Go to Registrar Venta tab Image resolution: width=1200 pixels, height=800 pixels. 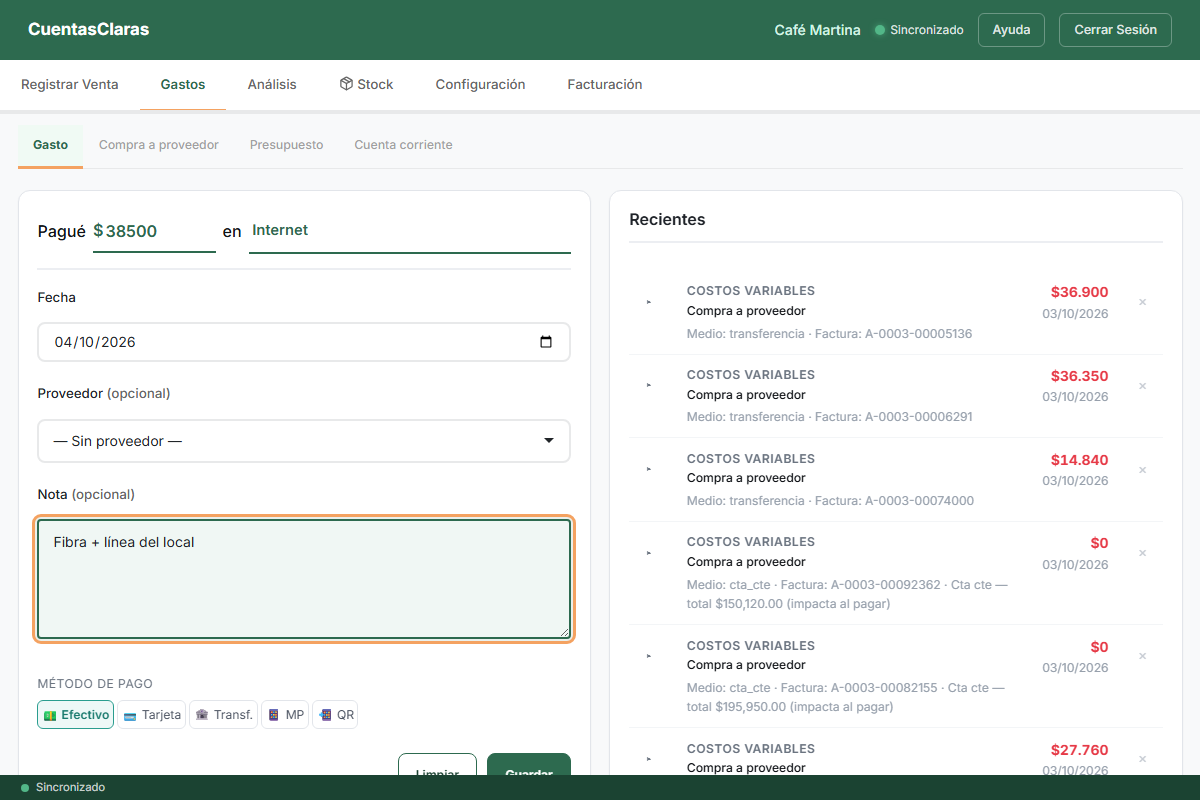(x=70, y=85)
